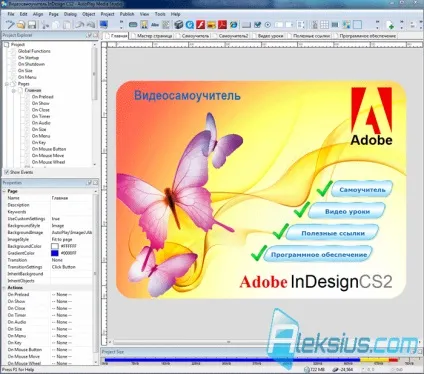
Task: Click the Самоучитель button on the page
Action: (x=362, y=189)
